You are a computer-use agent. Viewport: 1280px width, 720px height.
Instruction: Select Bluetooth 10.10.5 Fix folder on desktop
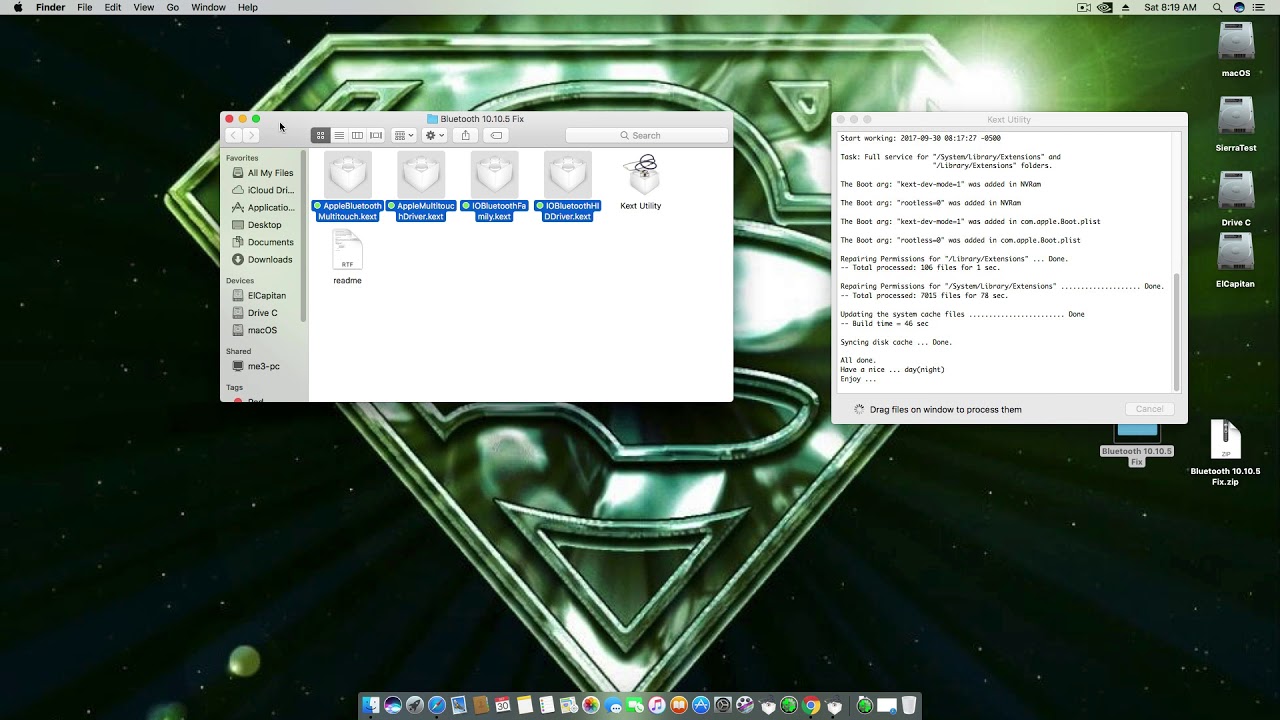[x=1137, y=445]
